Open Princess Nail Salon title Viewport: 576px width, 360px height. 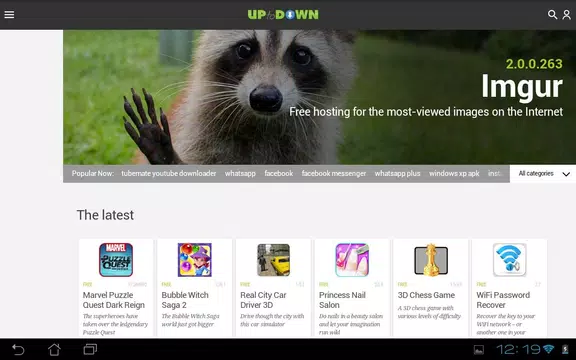(342, 300)
